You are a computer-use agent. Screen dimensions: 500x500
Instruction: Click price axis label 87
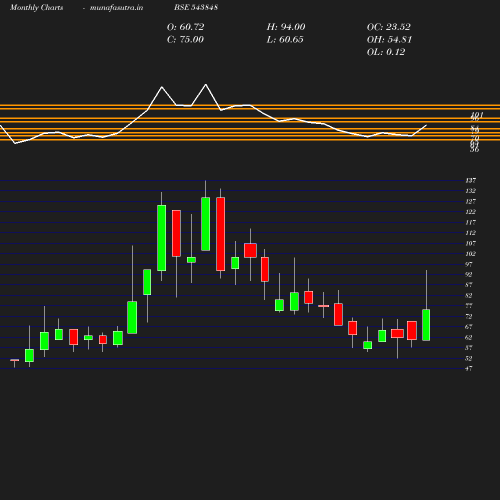click(x=469, y=285)
